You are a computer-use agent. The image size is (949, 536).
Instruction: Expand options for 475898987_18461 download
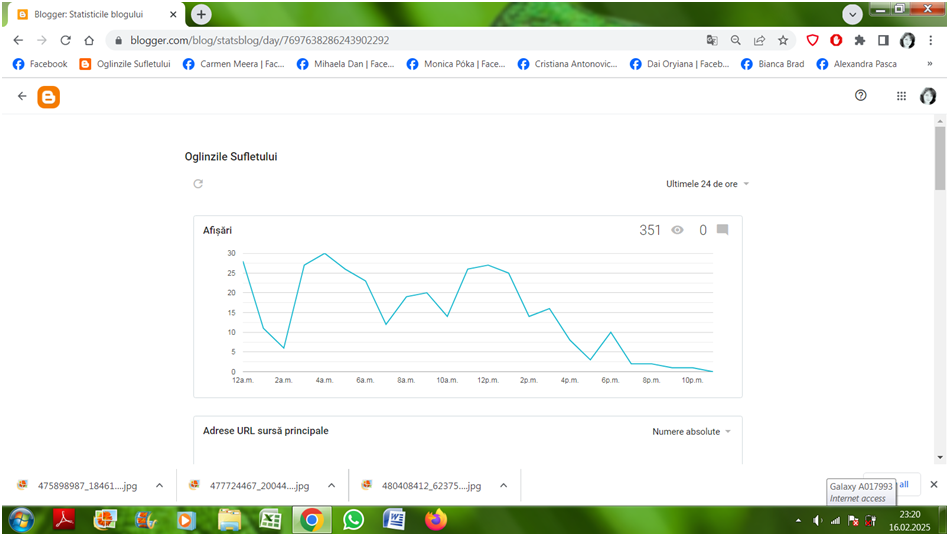(x=159, y=485)
